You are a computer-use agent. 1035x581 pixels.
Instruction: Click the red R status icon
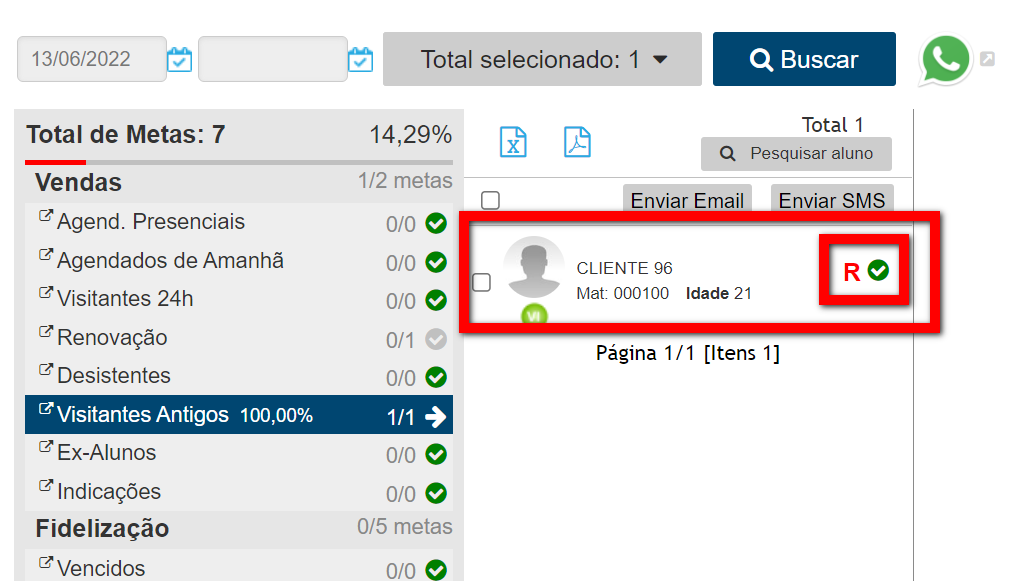coord(852,272)
